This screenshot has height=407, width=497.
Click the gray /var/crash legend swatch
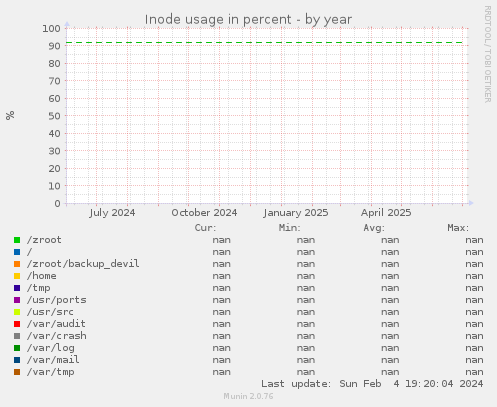point(17,336)
